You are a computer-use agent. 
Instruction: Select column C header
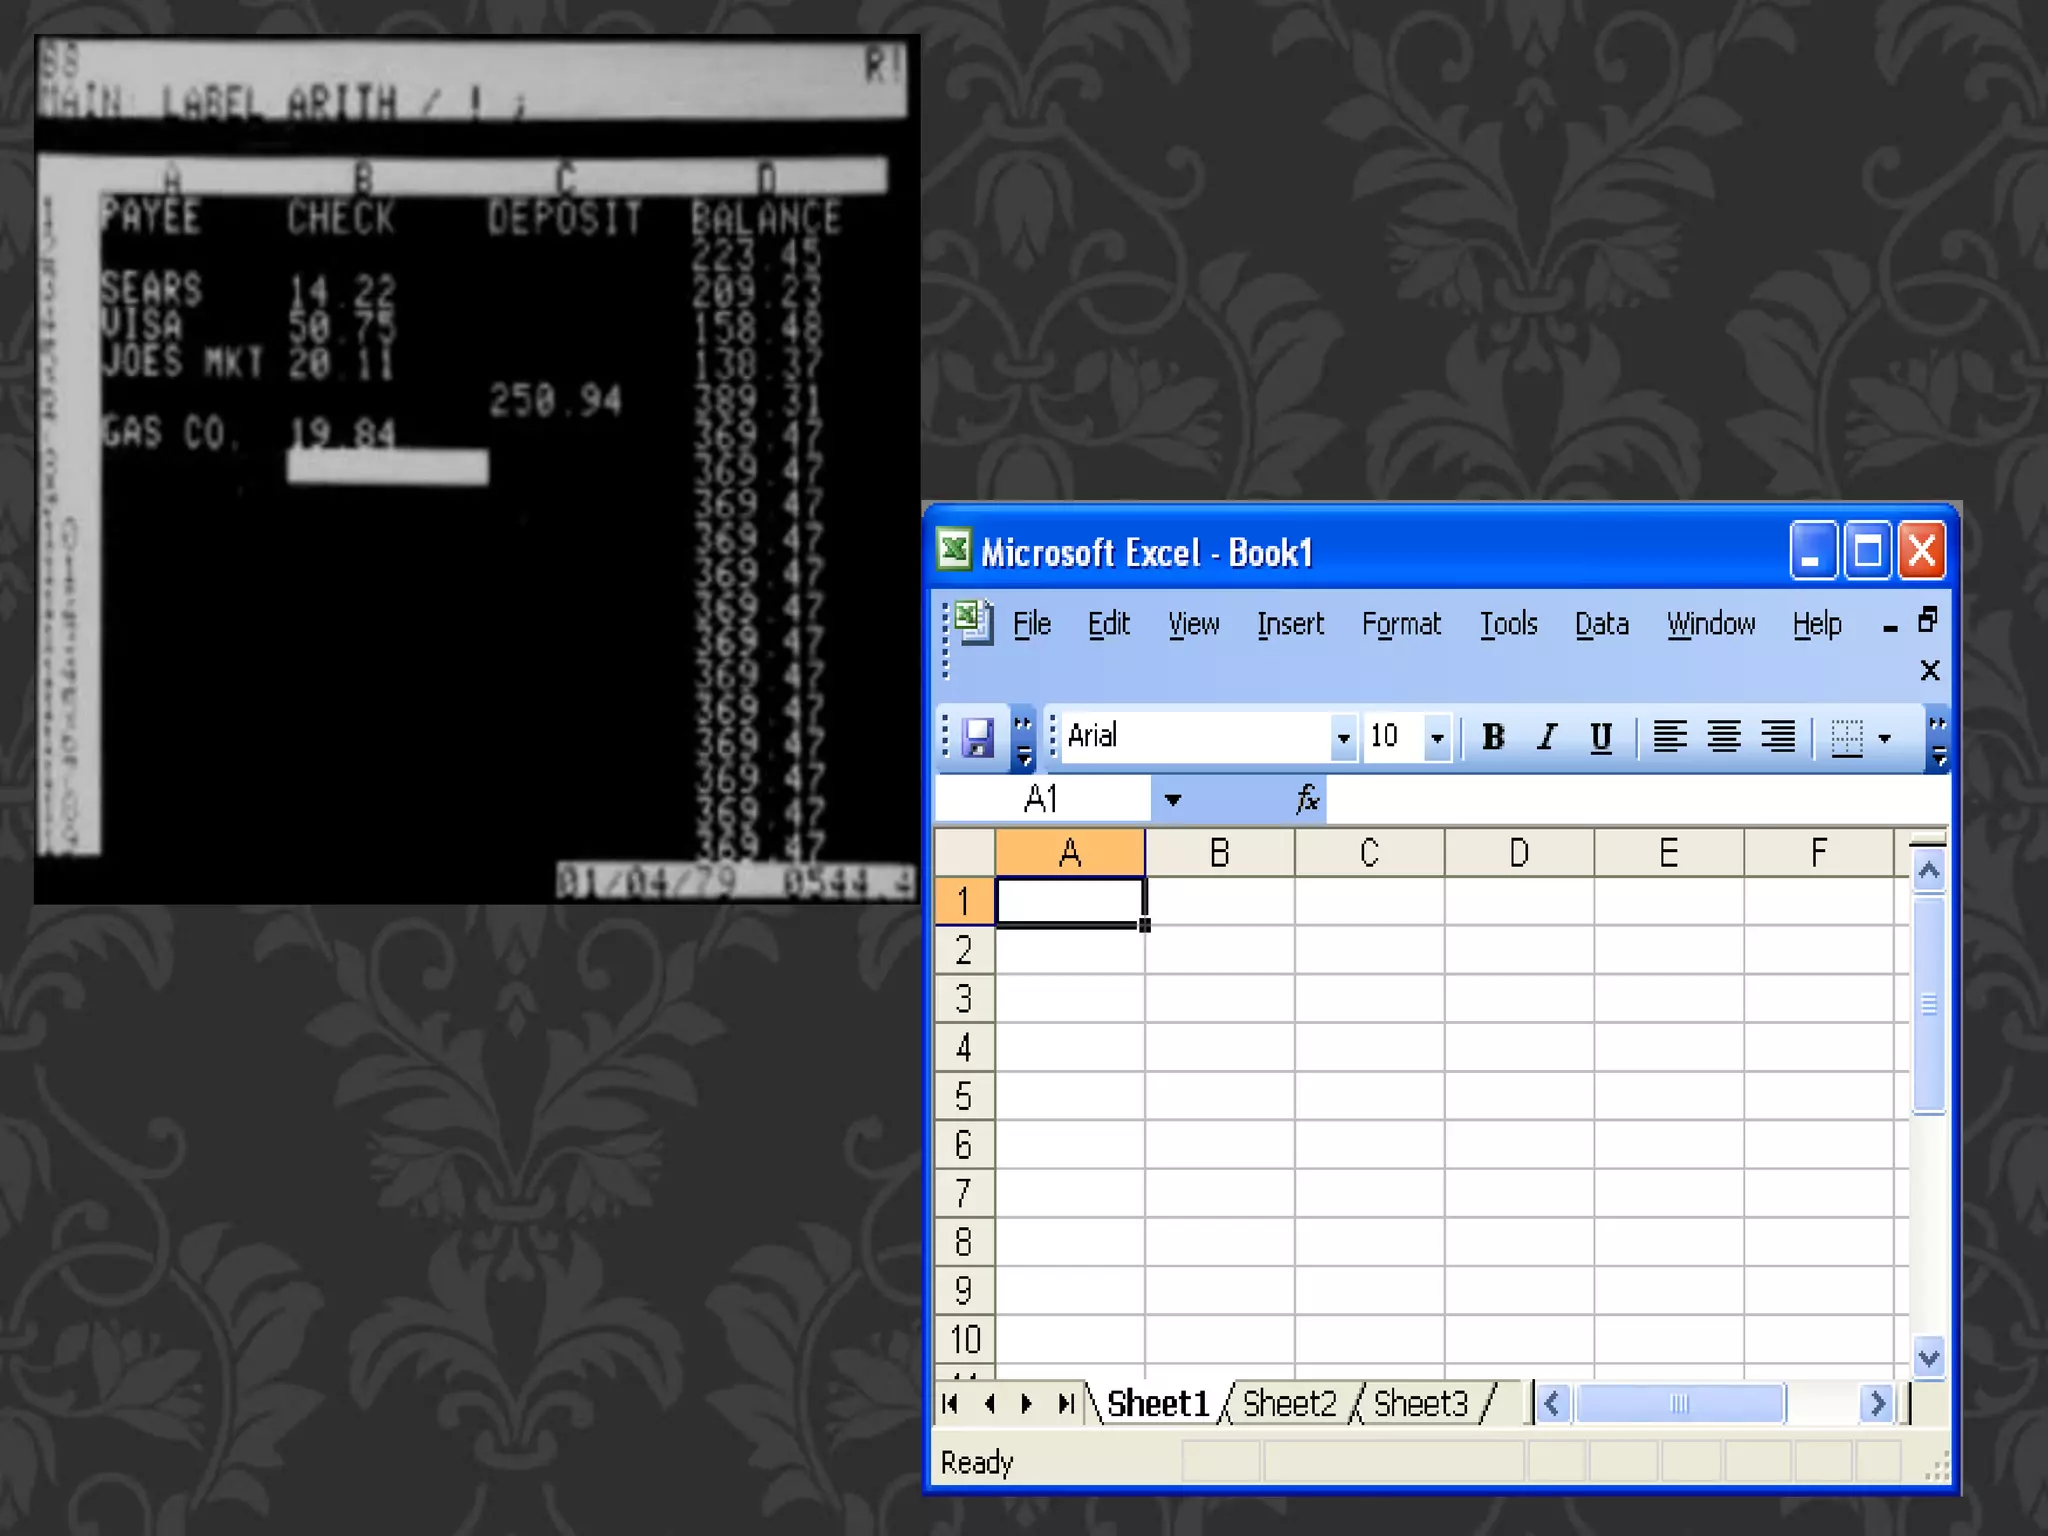coord(1369,853)
